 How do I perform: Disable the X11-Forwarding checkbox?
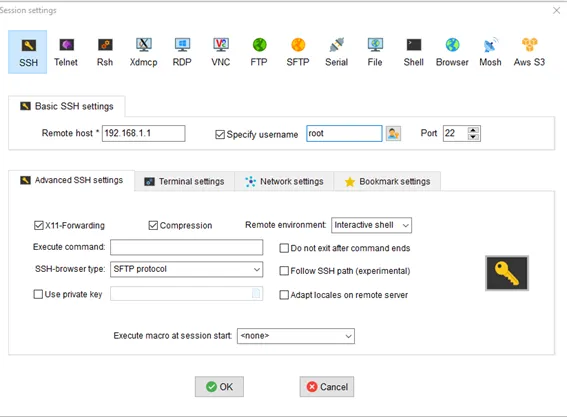(x=39, y=226)
